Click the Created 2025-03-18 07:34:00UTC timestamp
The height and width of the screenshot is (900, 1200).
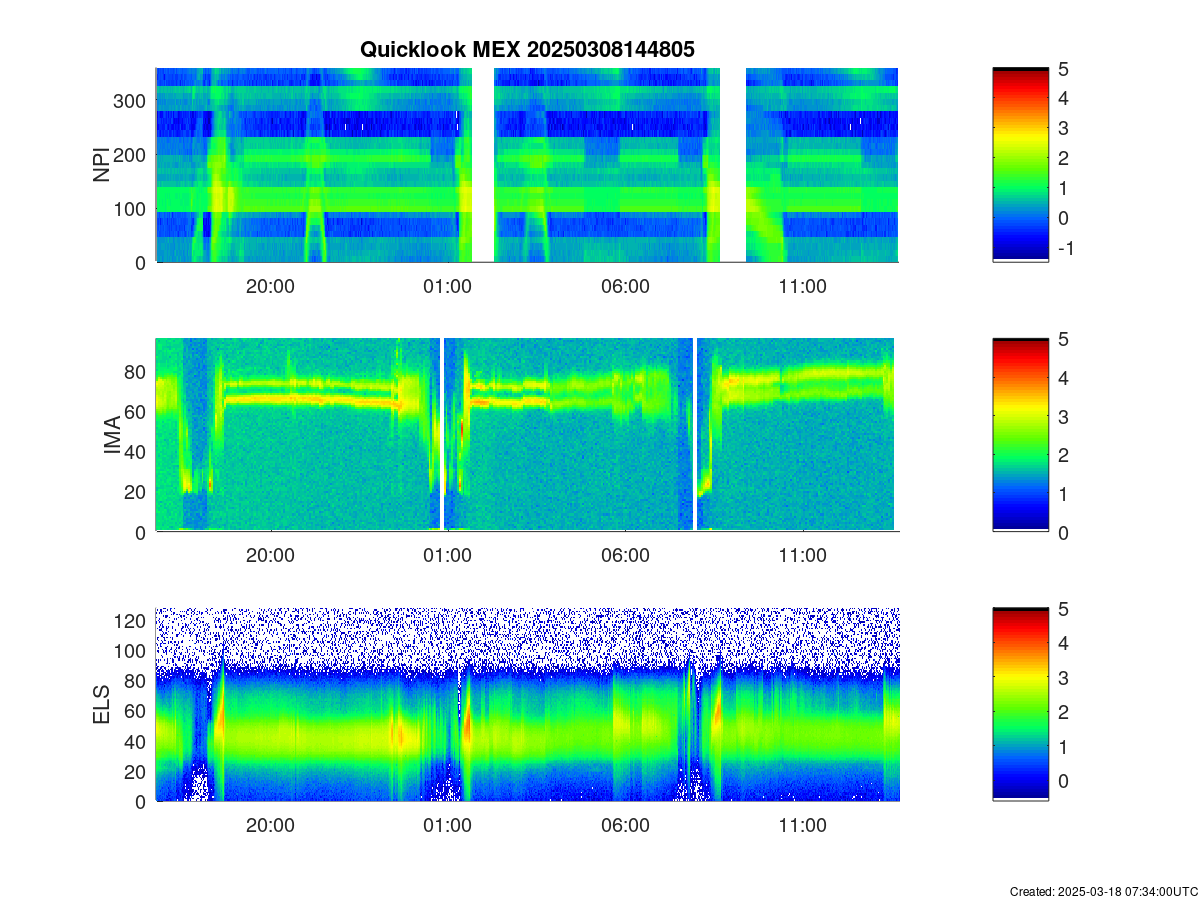(1103, 891)
